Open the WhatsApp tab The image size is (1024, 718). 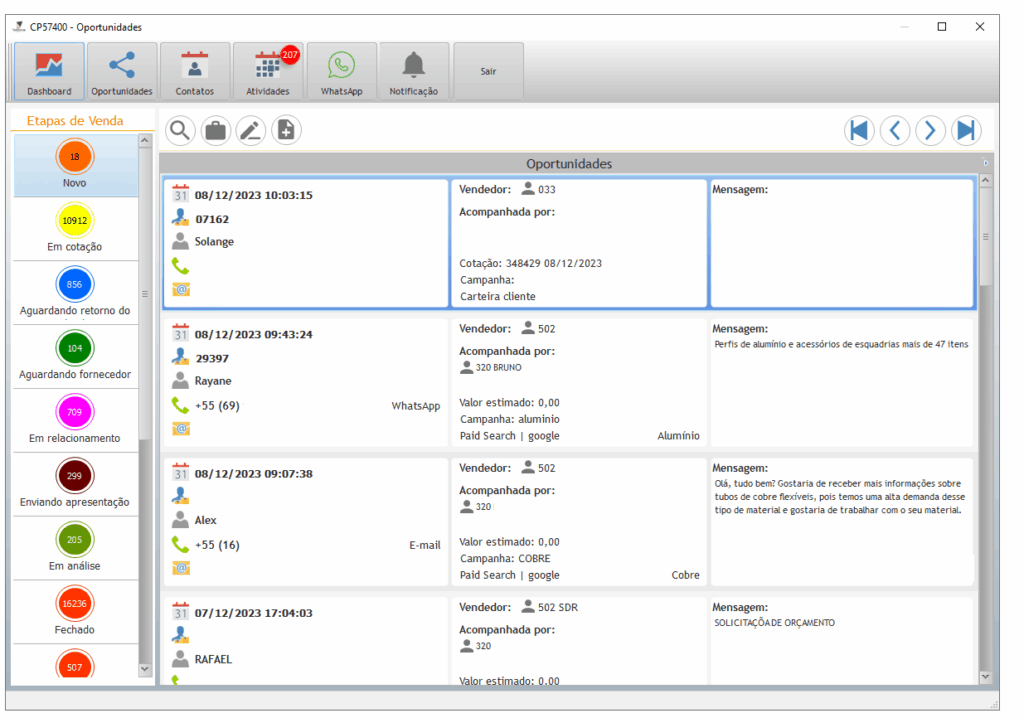[x=341, y=72]
